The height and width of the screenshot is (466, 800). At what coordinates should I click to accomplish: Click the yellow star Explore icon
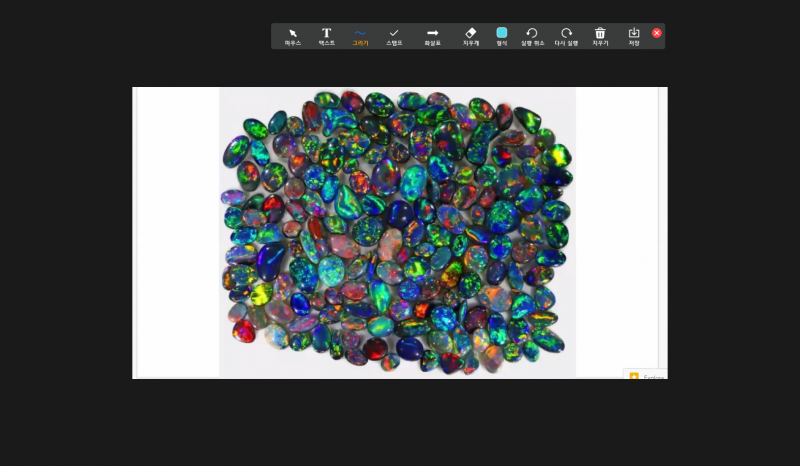point(634,376)
